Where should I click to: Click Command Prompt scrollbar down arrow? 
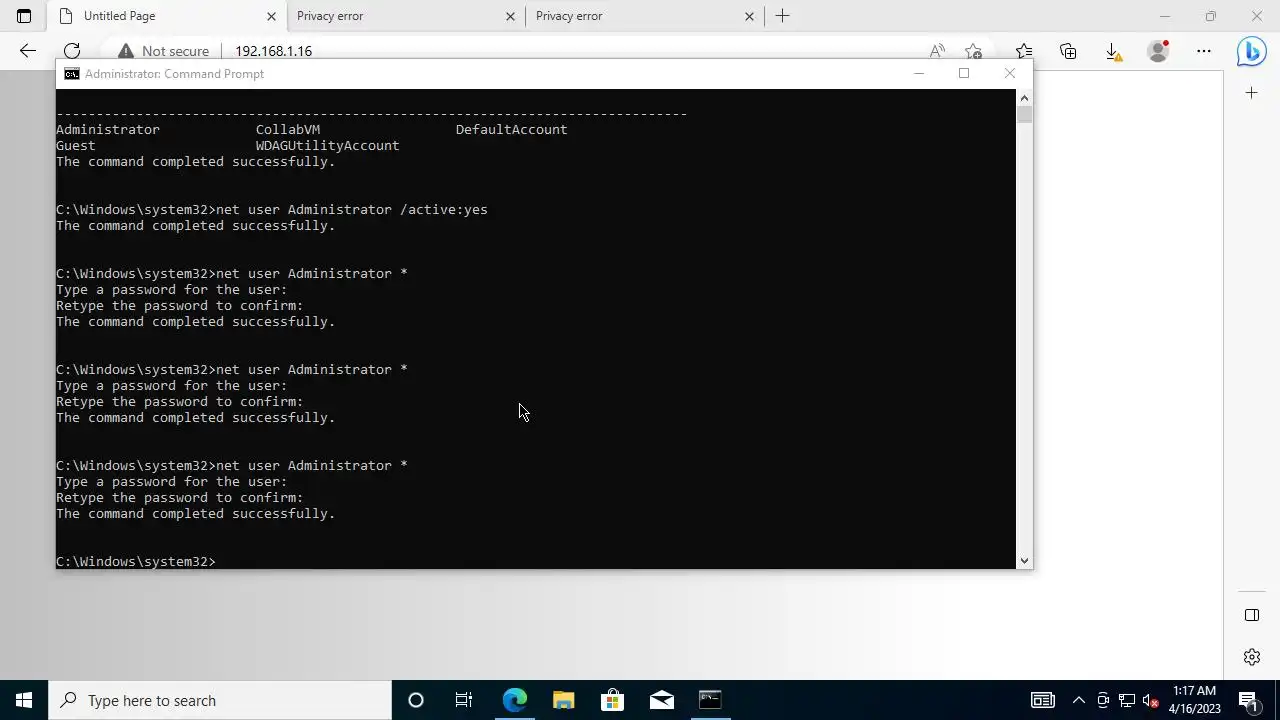(1024, 561)
